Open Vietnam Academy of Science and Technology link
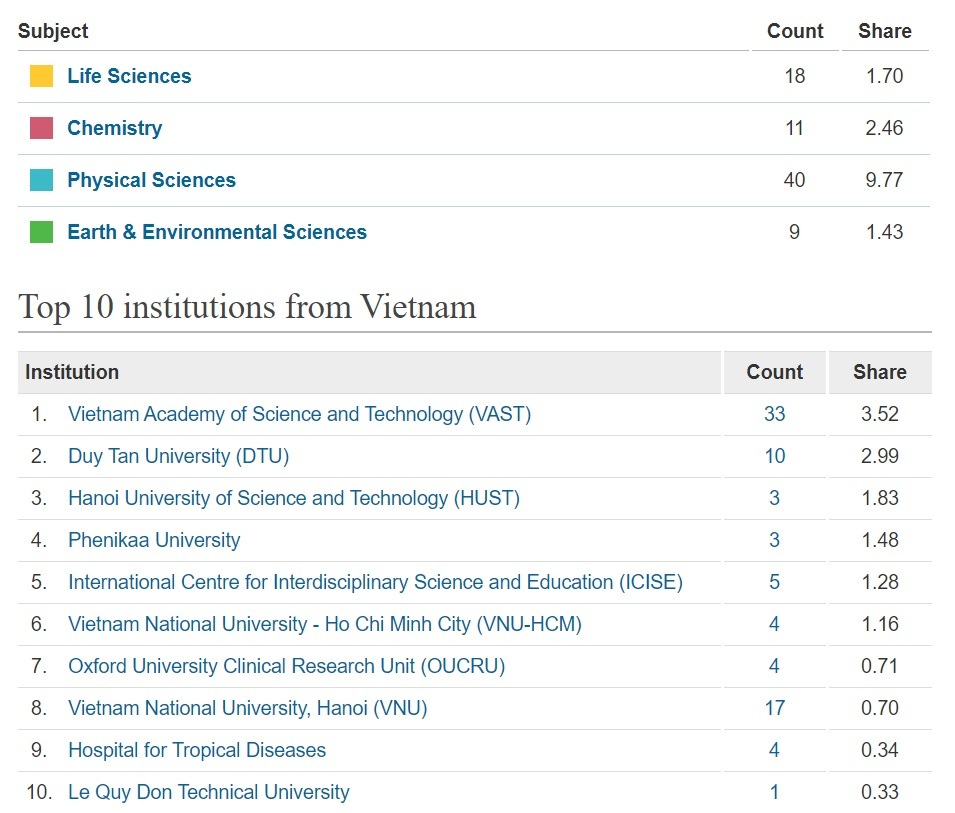 click(299, 414)
